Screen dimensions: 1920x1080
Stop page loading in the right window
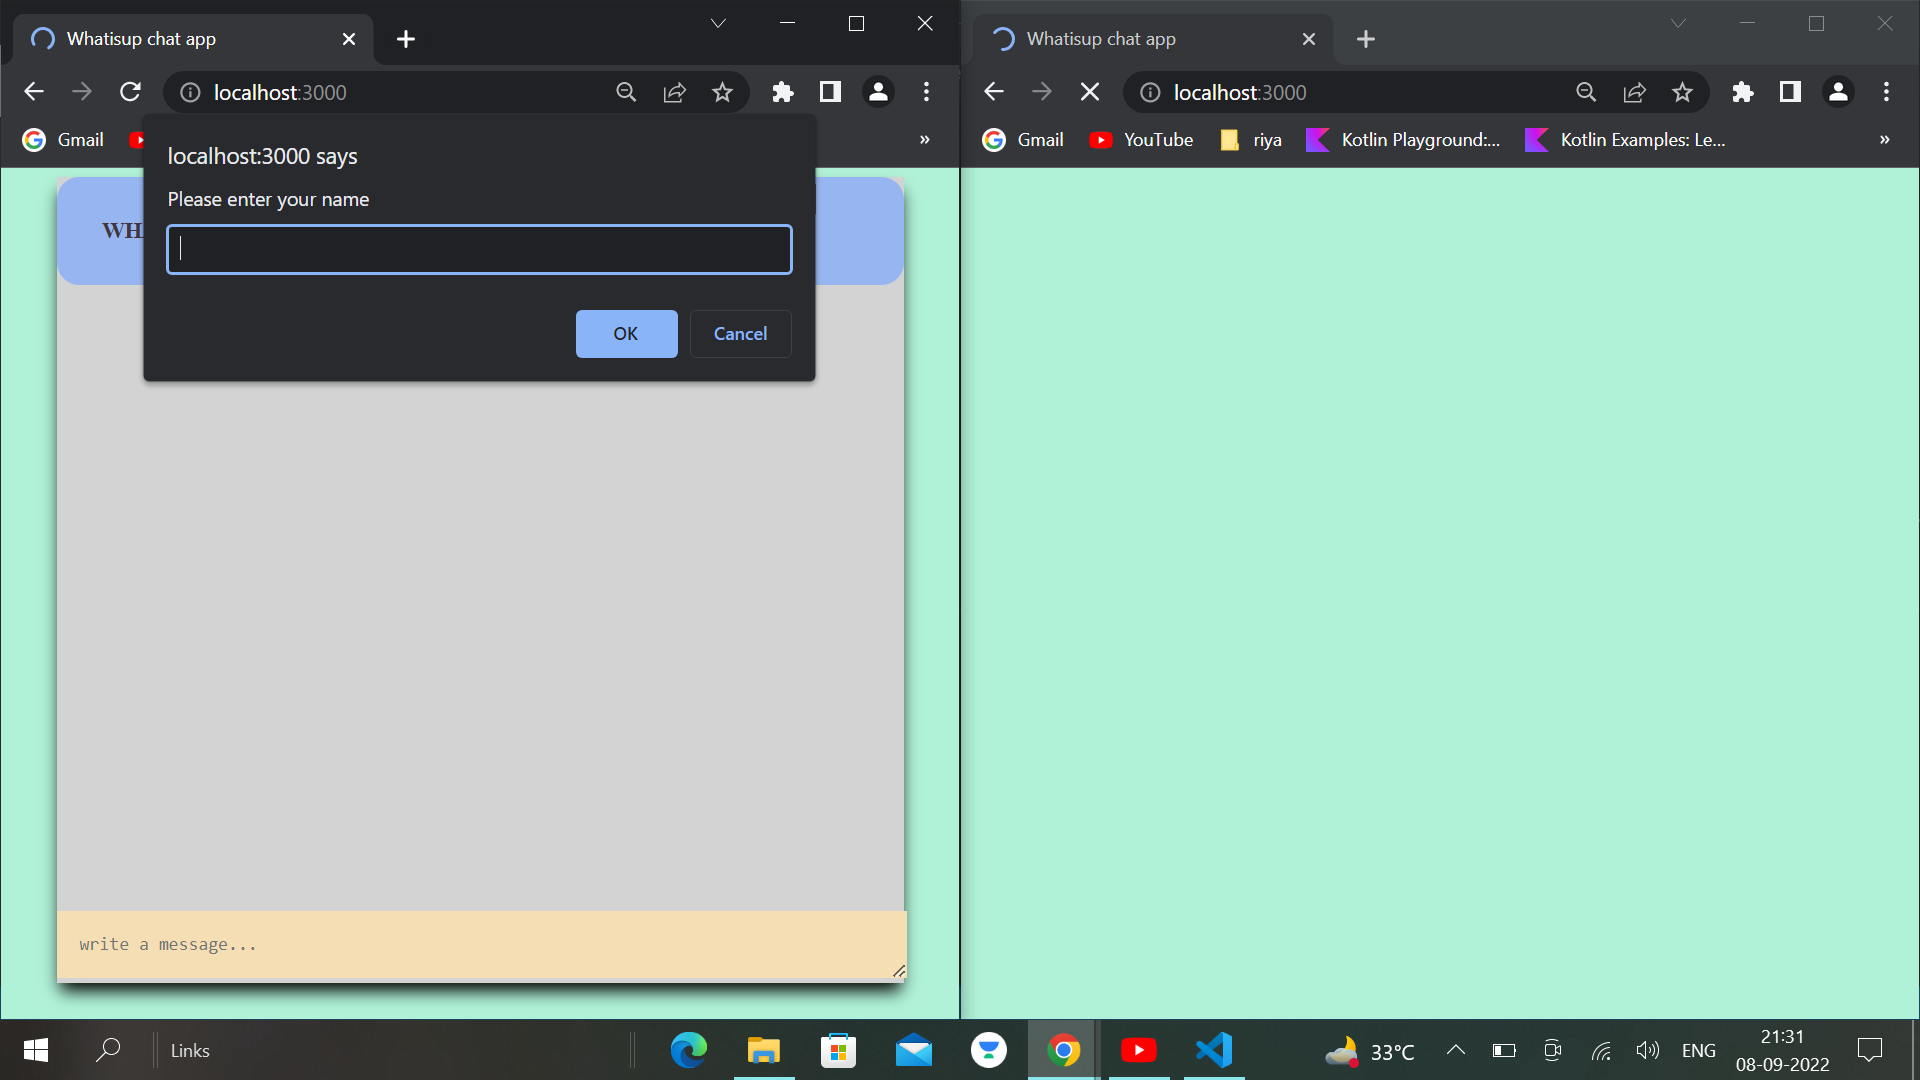coord(1089,91)
